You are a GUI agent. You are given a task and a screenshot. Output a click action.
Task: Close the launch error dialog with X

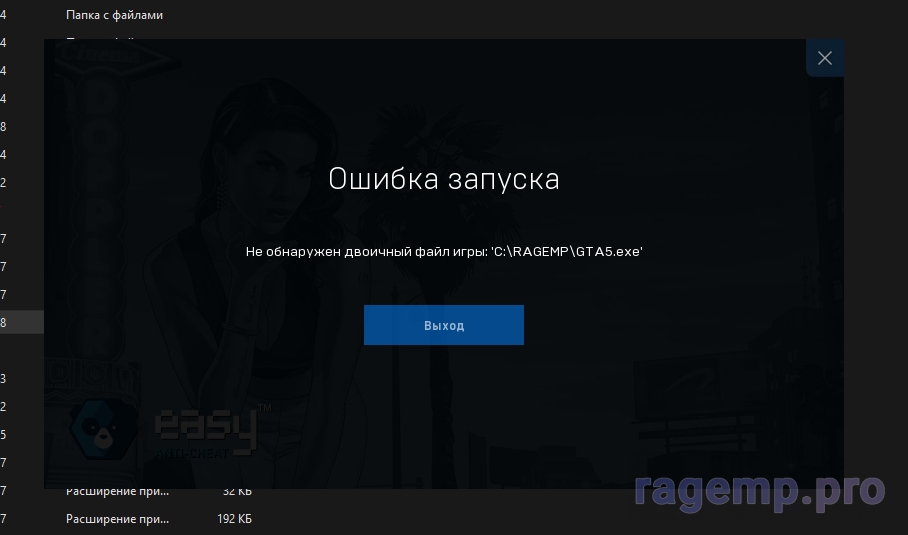click(x=825, y=58)
